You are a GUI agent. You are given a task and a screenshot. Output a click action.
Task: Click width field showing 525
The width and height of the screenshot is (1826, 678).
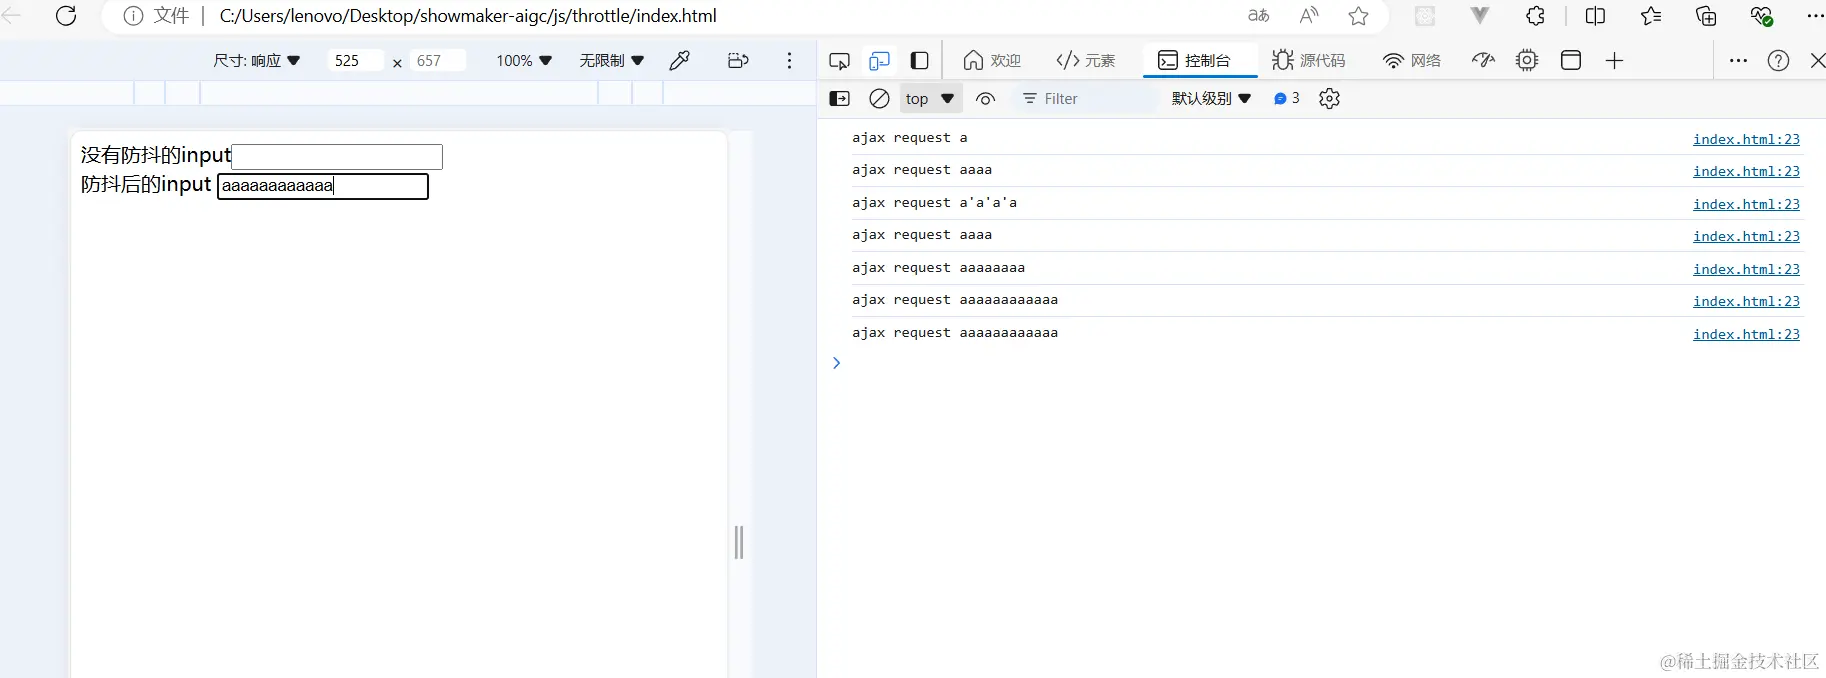tap(355, 60)
